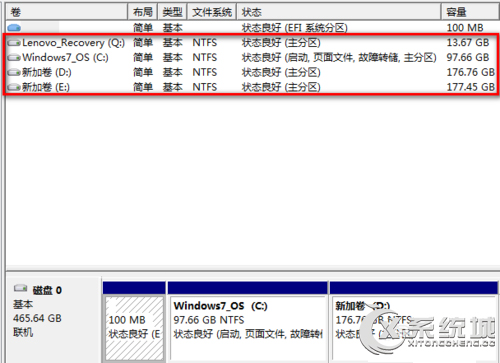The image size is (500, 363).
Task: Click the Lenovo_Recovery (Q:) drive icon
Action: point(14,43)
